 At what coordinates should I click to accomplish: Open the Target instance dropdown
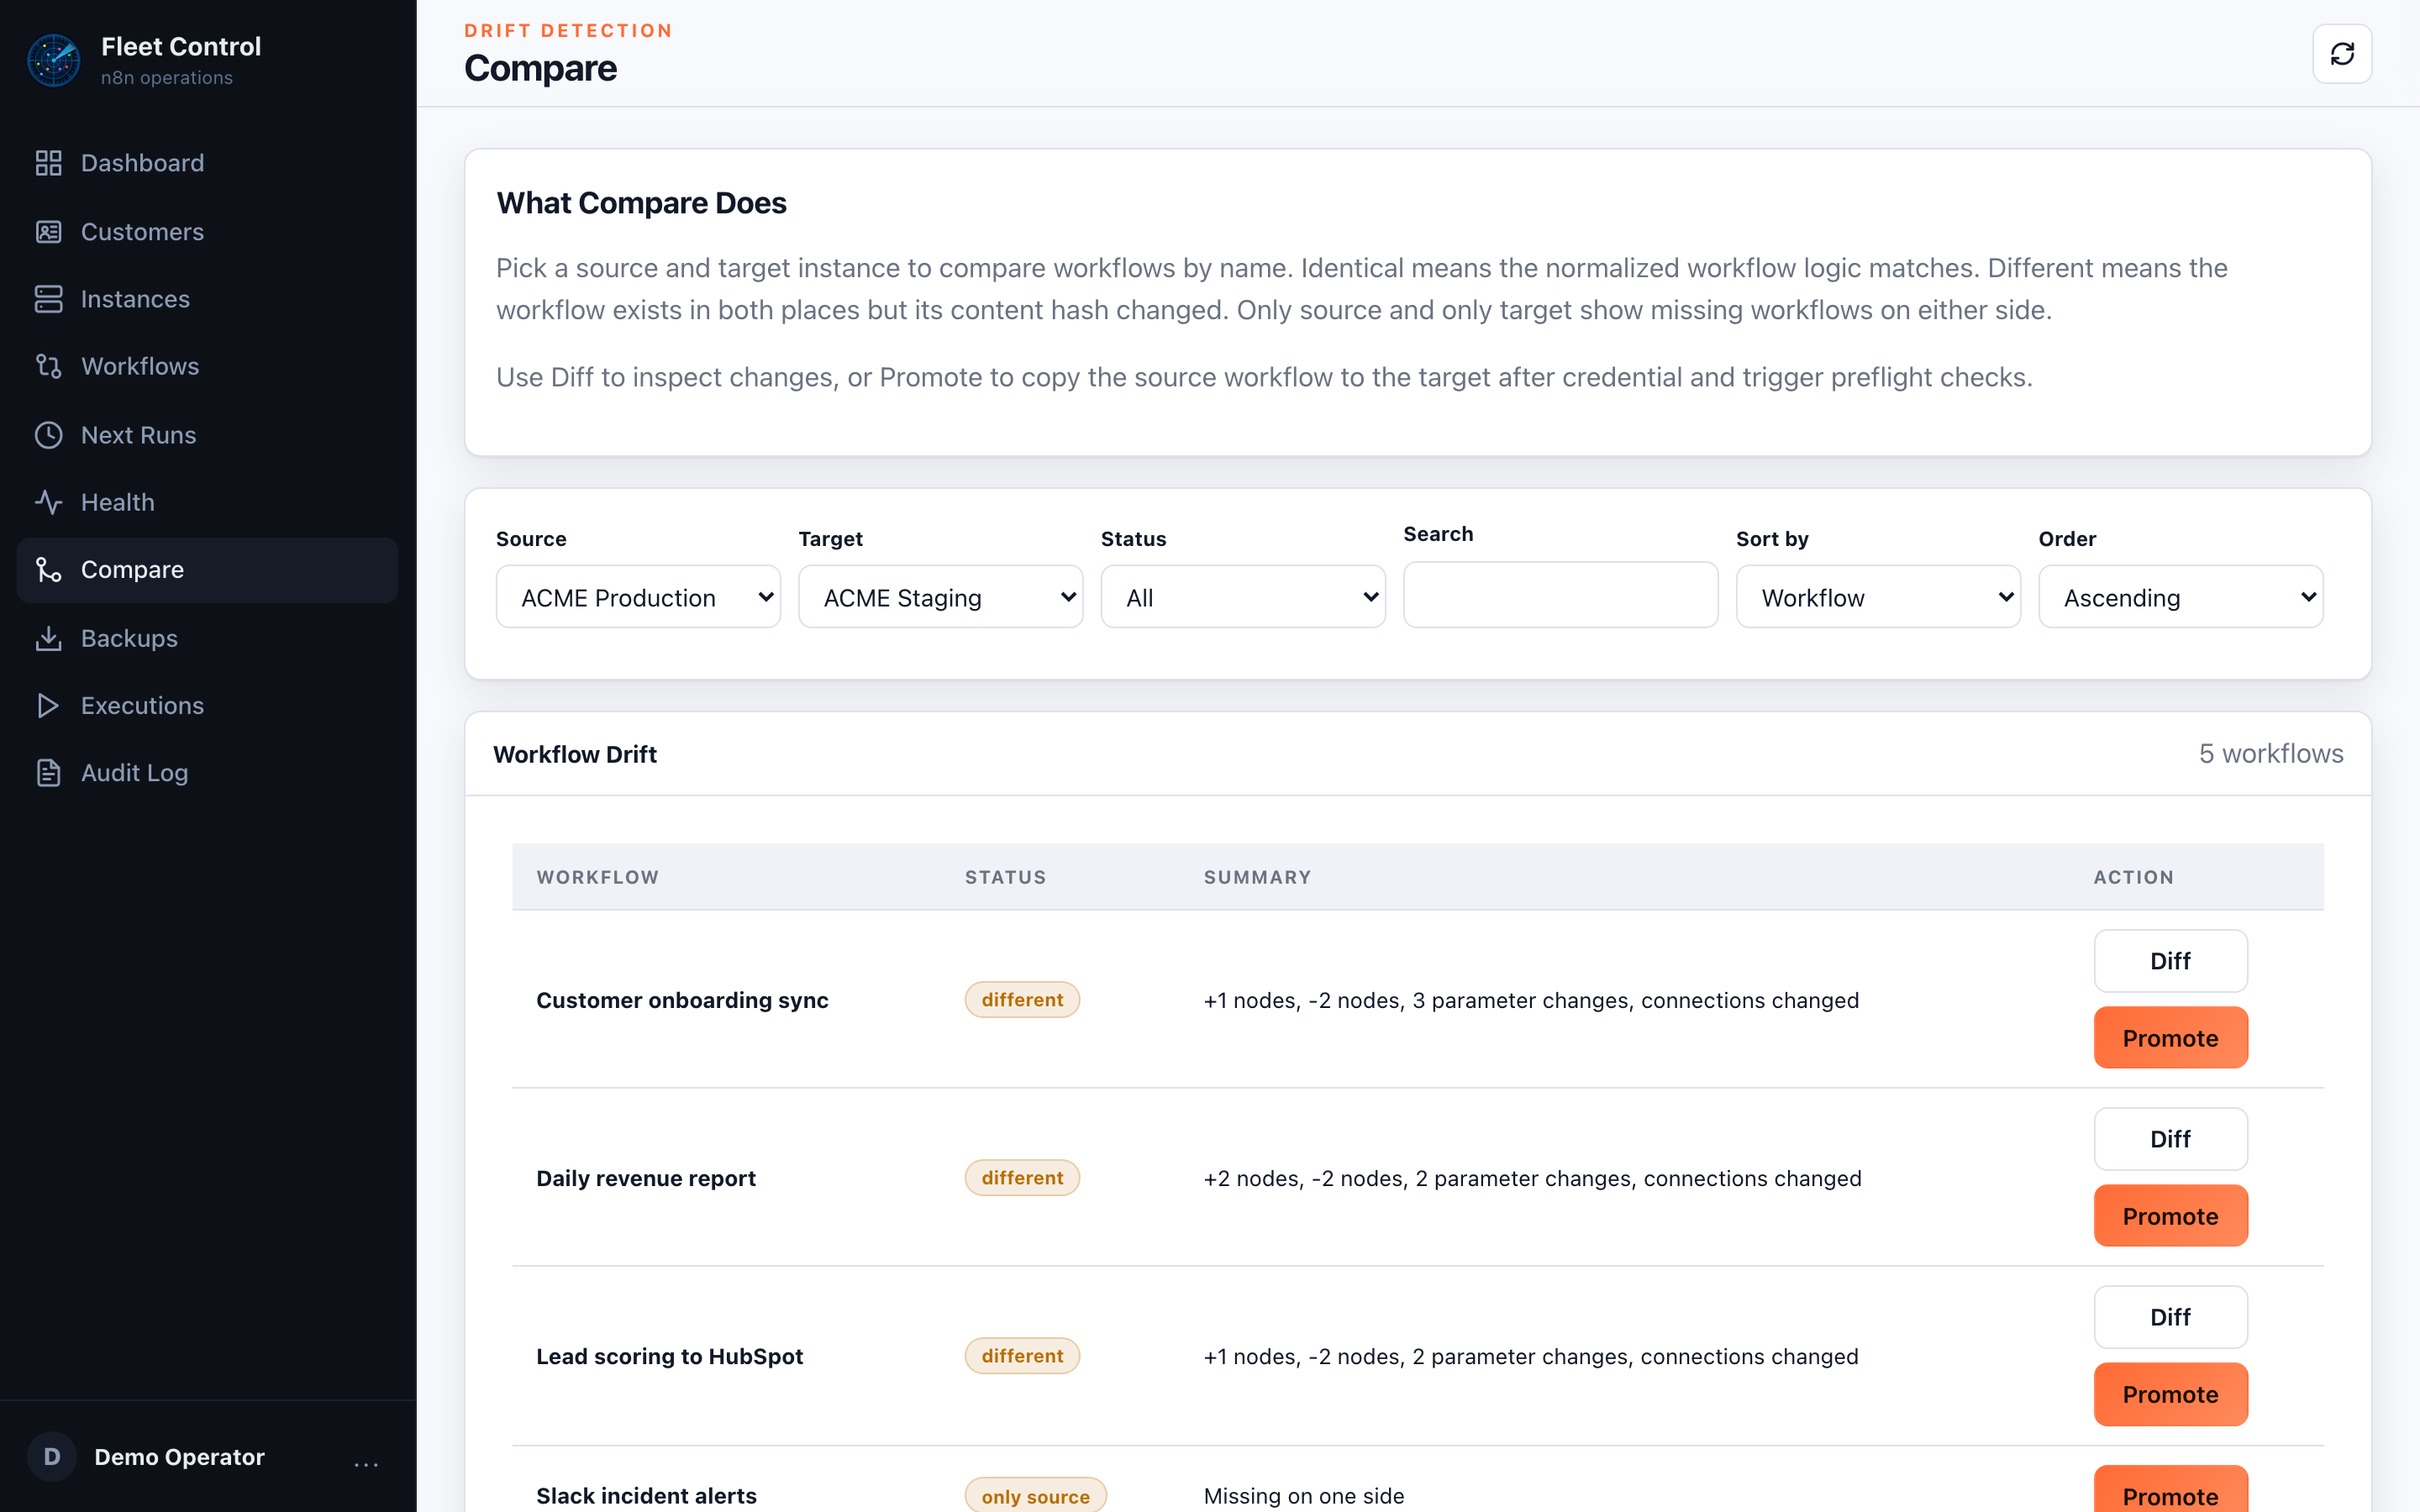940,597
